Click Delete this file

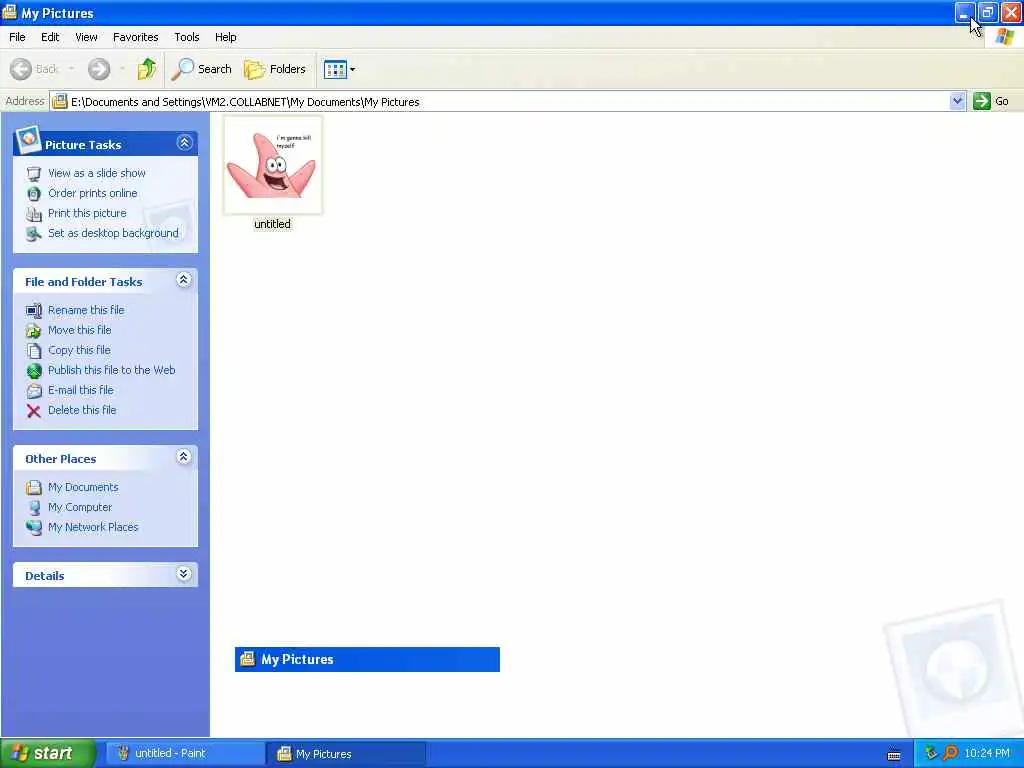(82, 410)
